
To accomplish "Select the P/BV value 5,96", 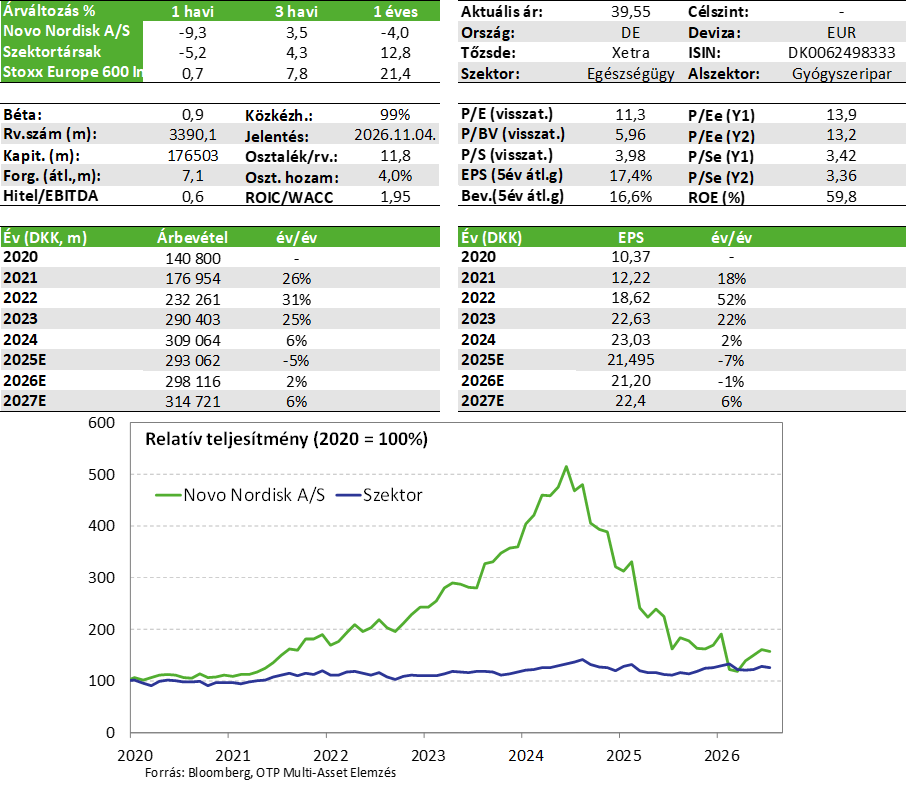I will 631,135.
